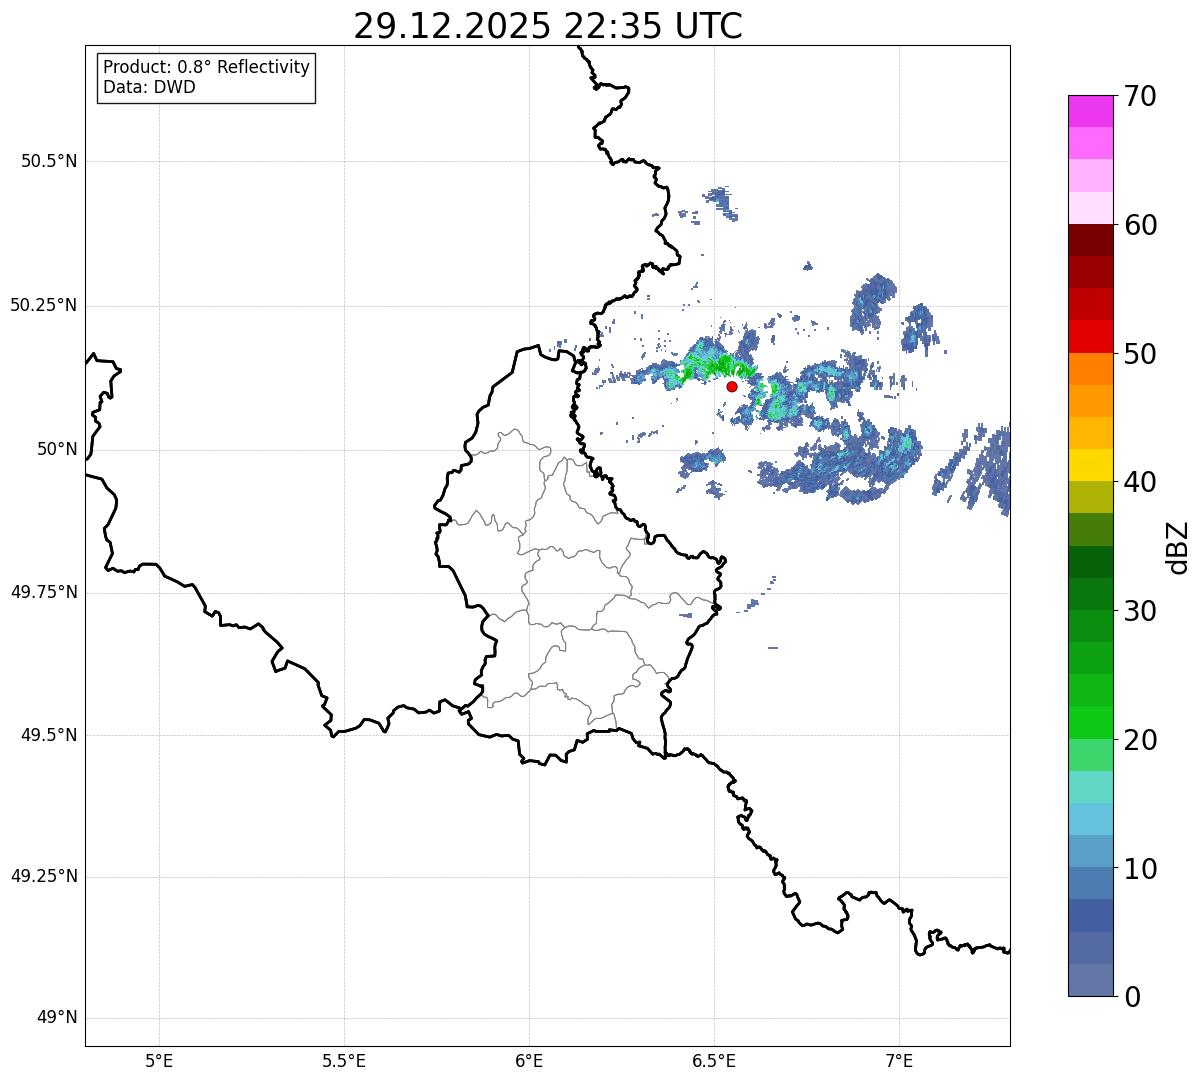Image resolution: width=1202 pixels, height=1081 pixels.
Task: Pick the dark green swatch just above 30 dBZ
Action: (x=1090, y=594)
